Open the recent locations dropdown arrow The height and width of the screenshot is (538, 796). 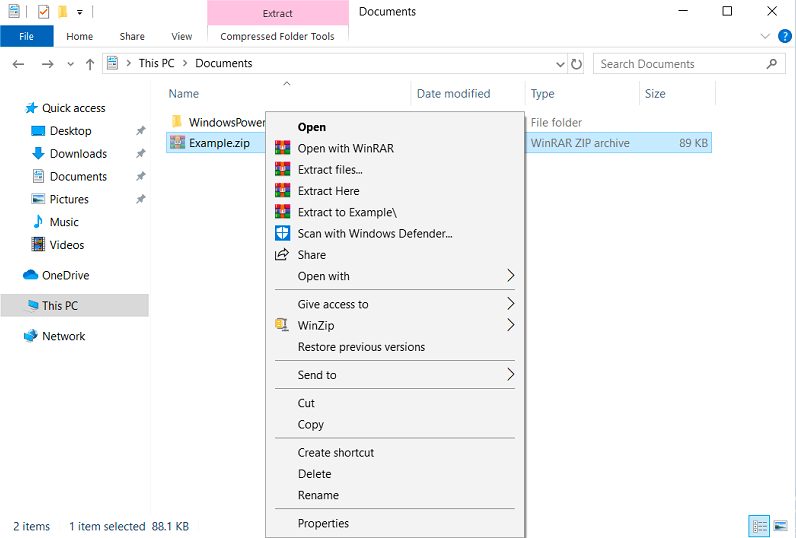click(x=71, y=64)
